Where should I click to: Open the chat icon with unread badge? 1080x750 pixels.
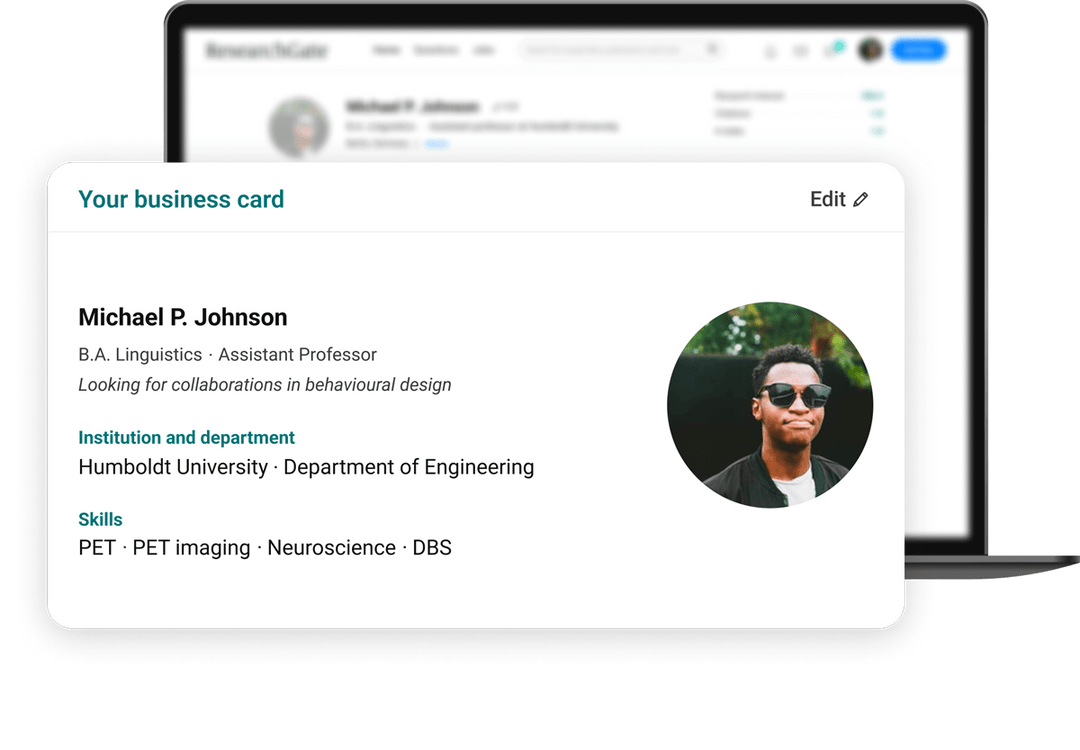tap(830, 51)
